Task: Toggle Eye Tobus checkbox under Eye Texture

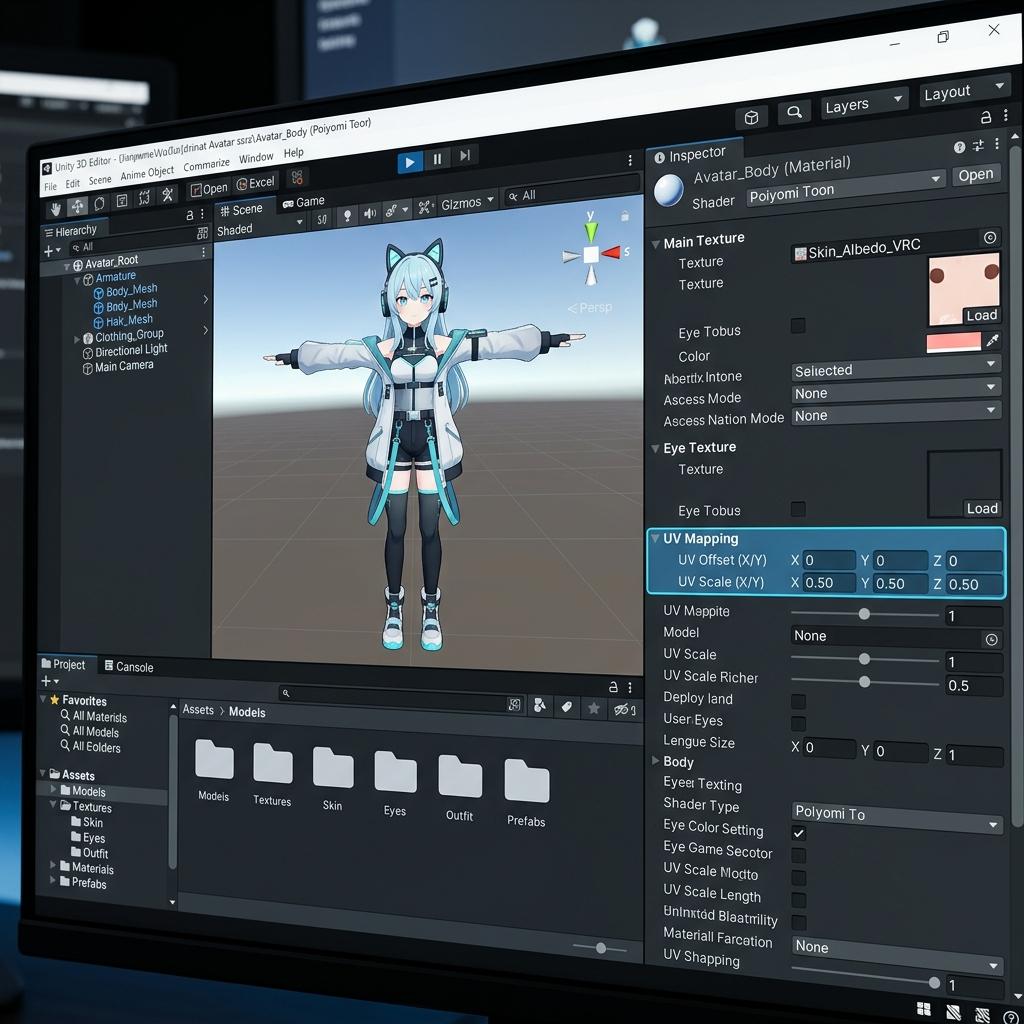Action: 798,509
